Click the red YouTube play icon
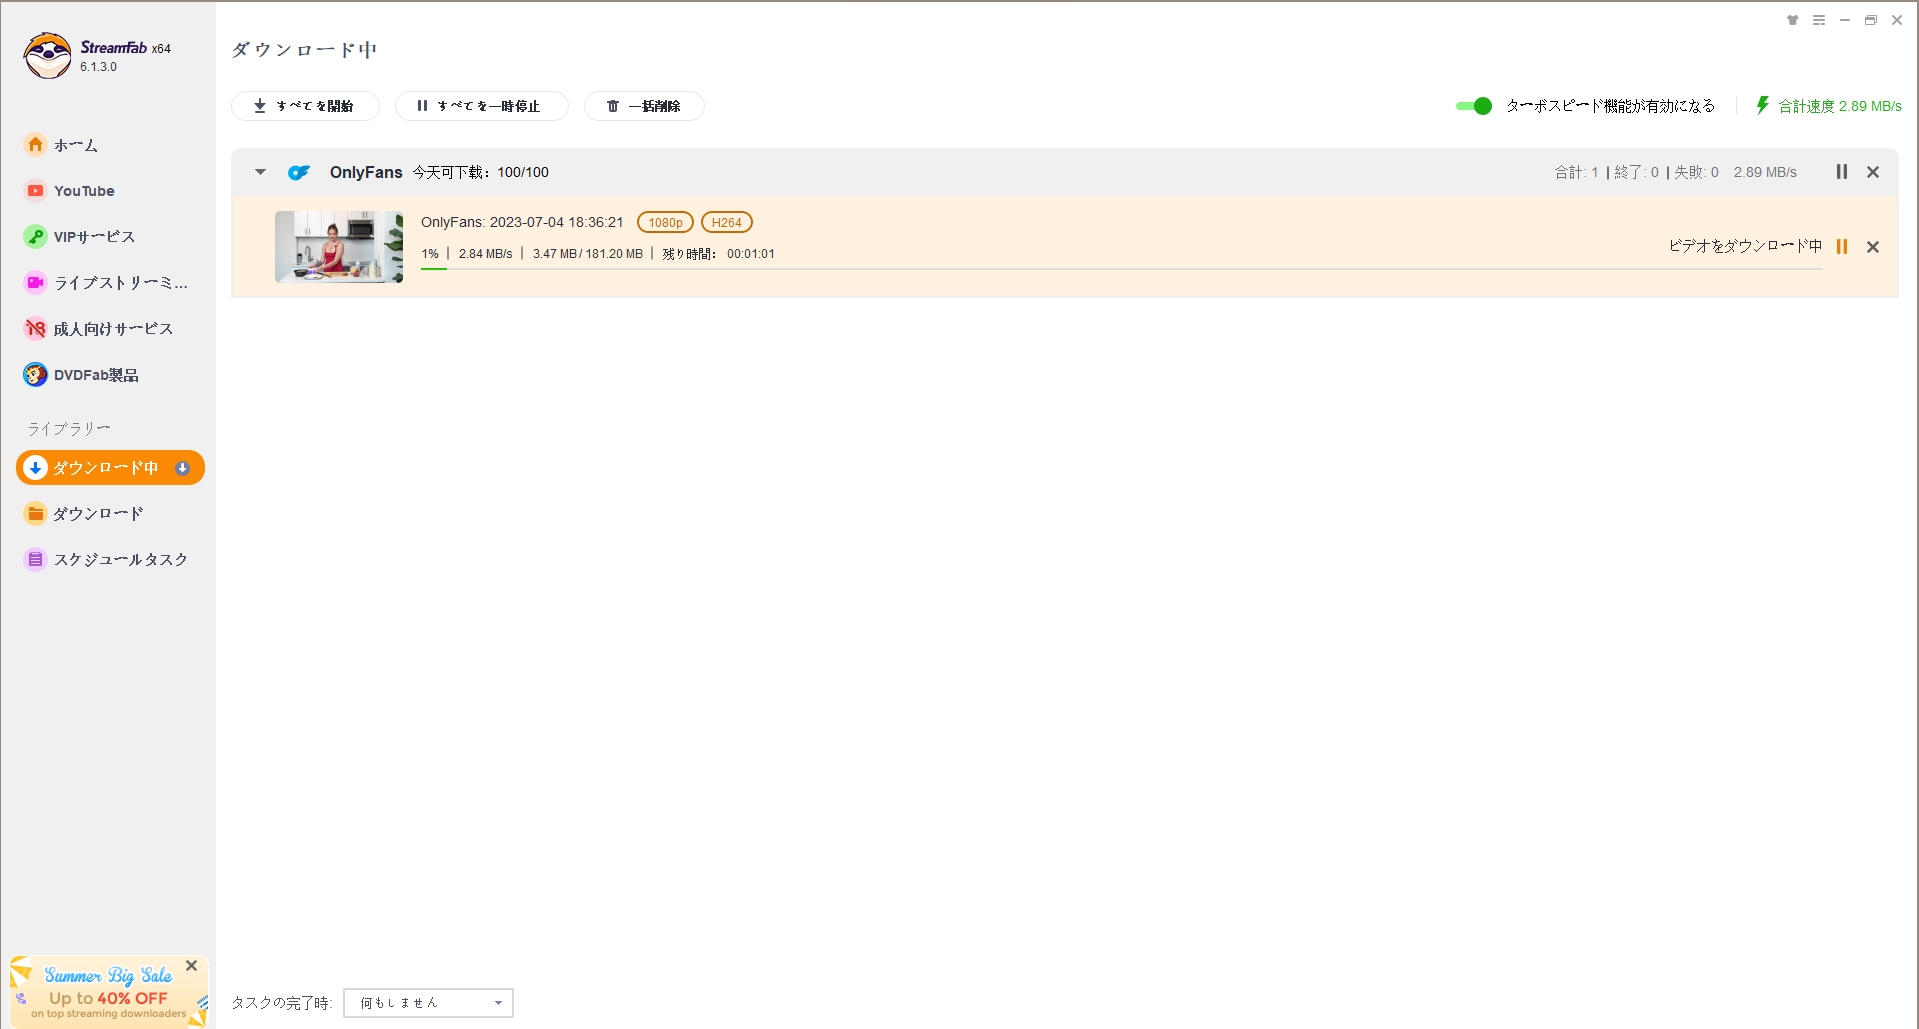 (35, 191)
